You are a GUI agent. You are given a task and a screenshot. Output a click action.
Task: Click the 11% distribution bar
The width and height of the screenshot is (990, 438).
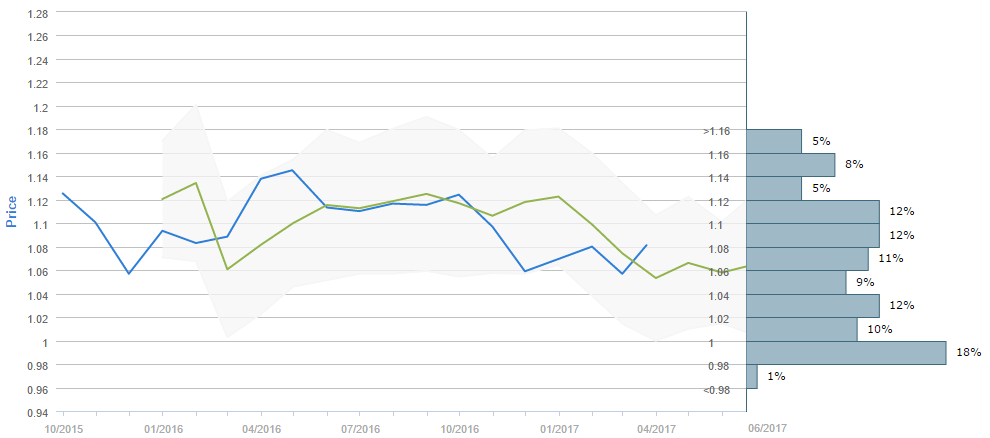pos(807,259)
